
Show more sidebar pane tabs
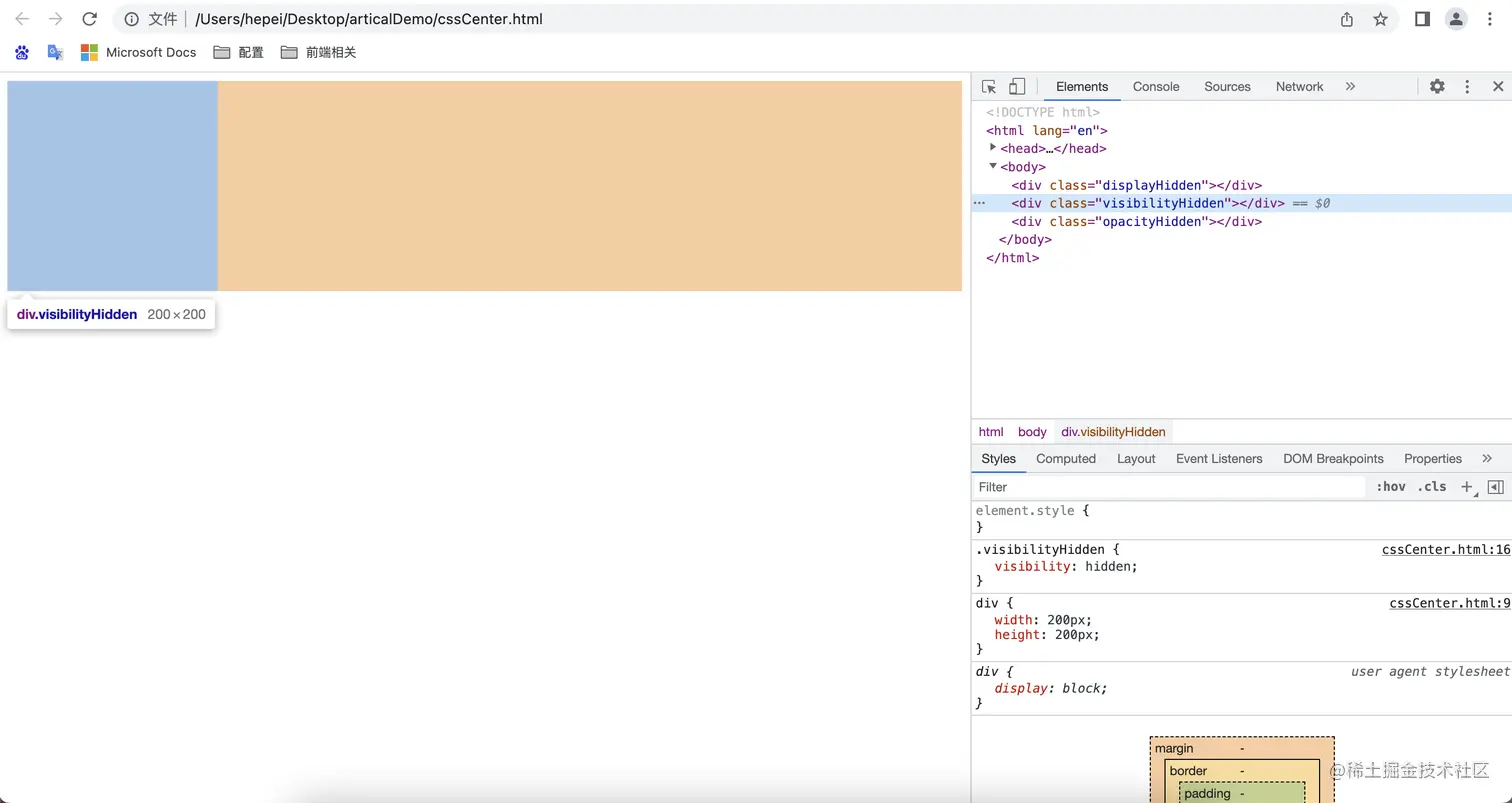[1487, 459]
